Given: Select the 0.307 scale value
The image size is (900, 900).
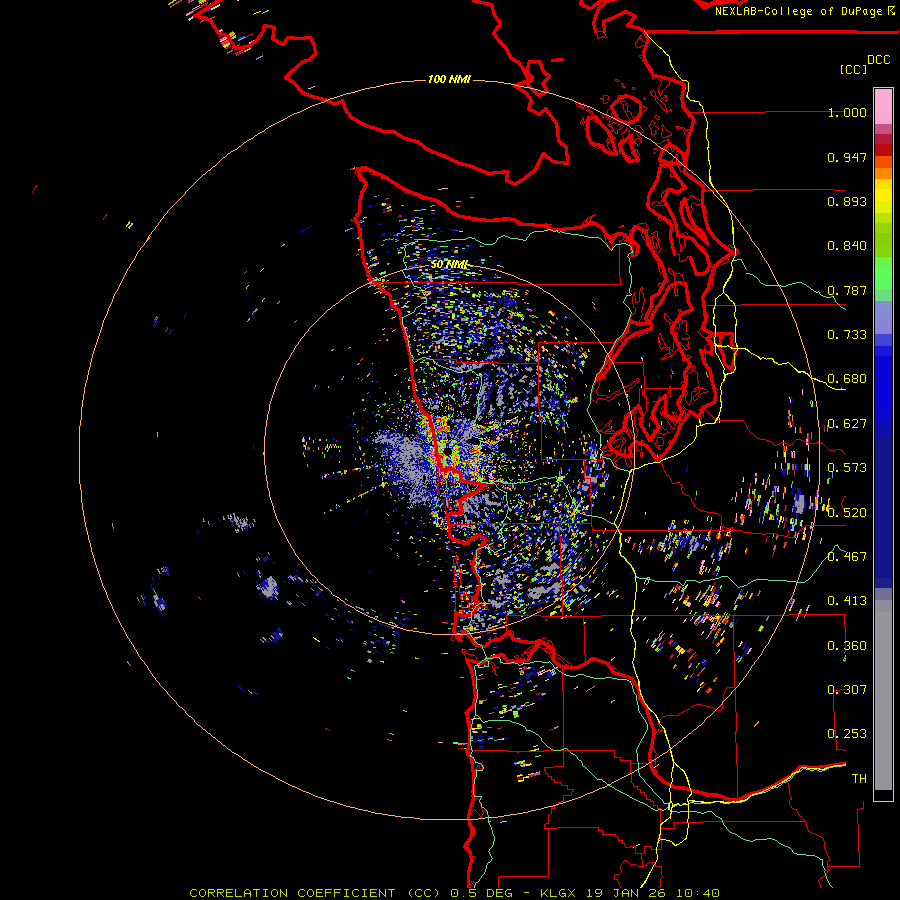Looking at the screenshot, I should [x=847, y=690].
